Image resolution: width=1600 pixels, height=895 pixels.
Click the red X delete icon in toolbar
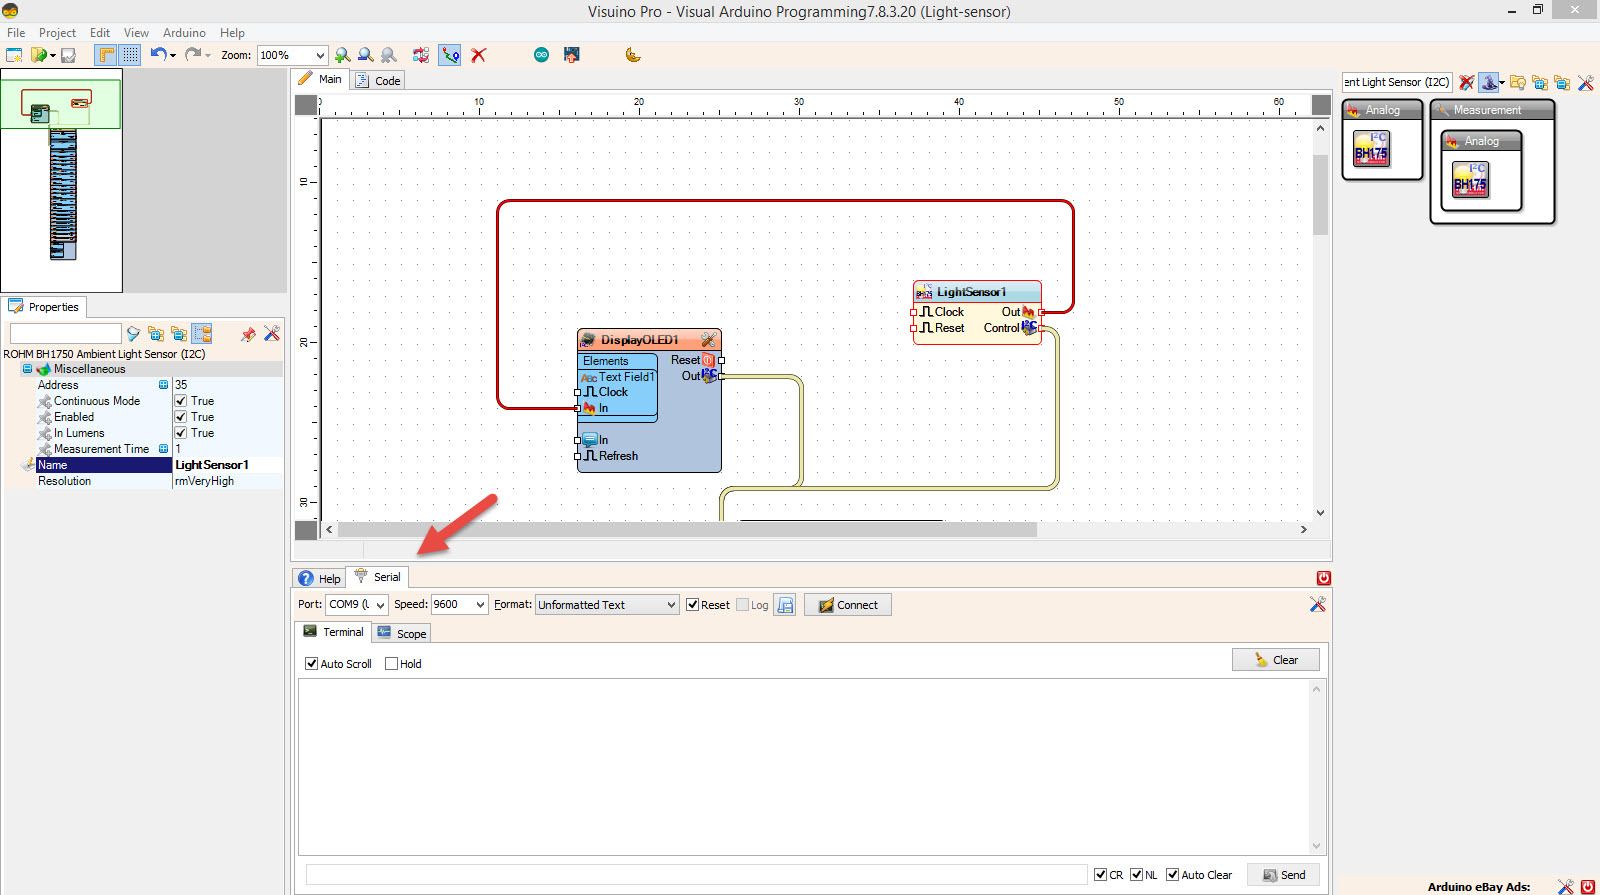coord(479,55)
